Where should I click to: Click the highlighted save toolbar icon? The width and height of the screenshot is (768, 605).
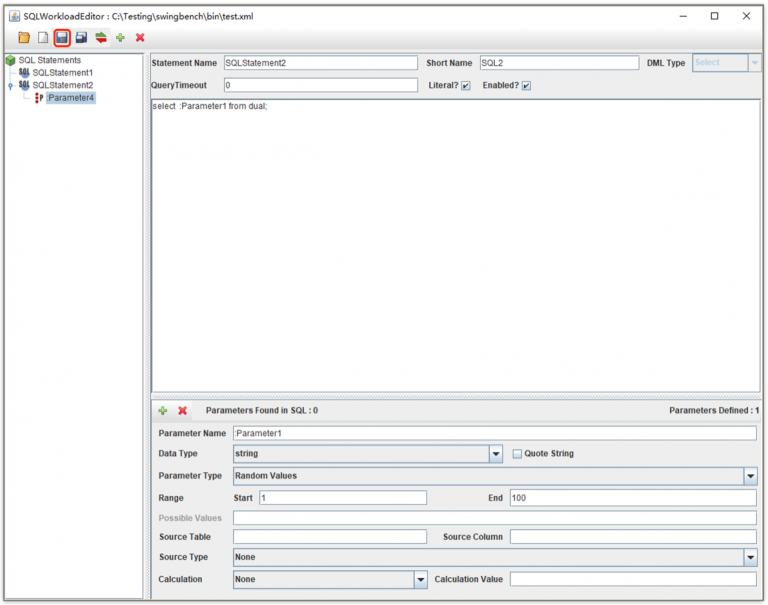coord(62,38)
